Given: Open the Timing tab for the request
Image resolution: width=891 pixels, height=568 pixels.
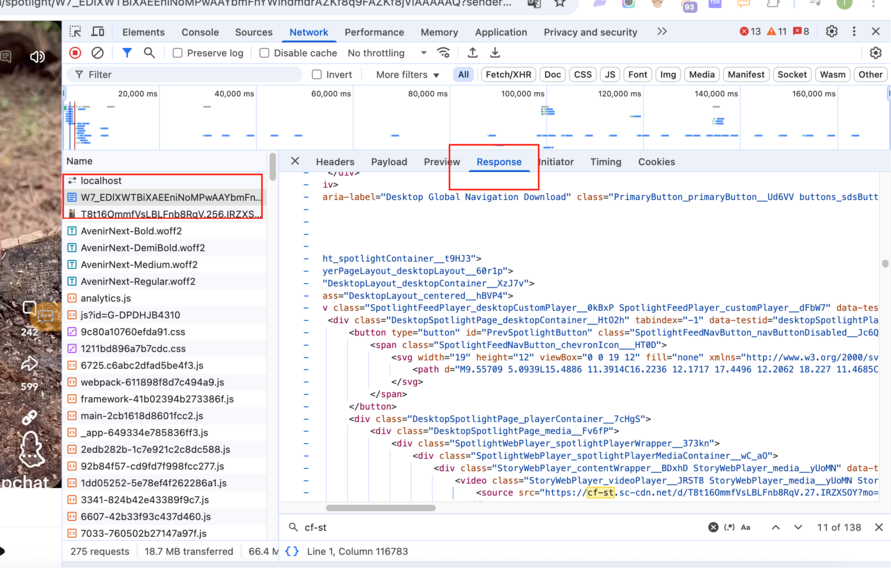Looking at the screenshot, I should coord(605,162).
